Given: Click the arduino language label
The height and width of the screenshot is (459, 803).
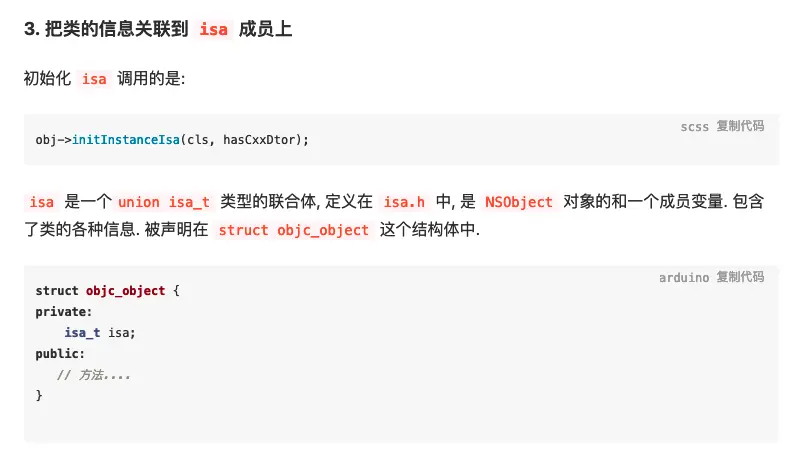Looking at the screenshot, I should pyautogui.click(x=683, y=277).
